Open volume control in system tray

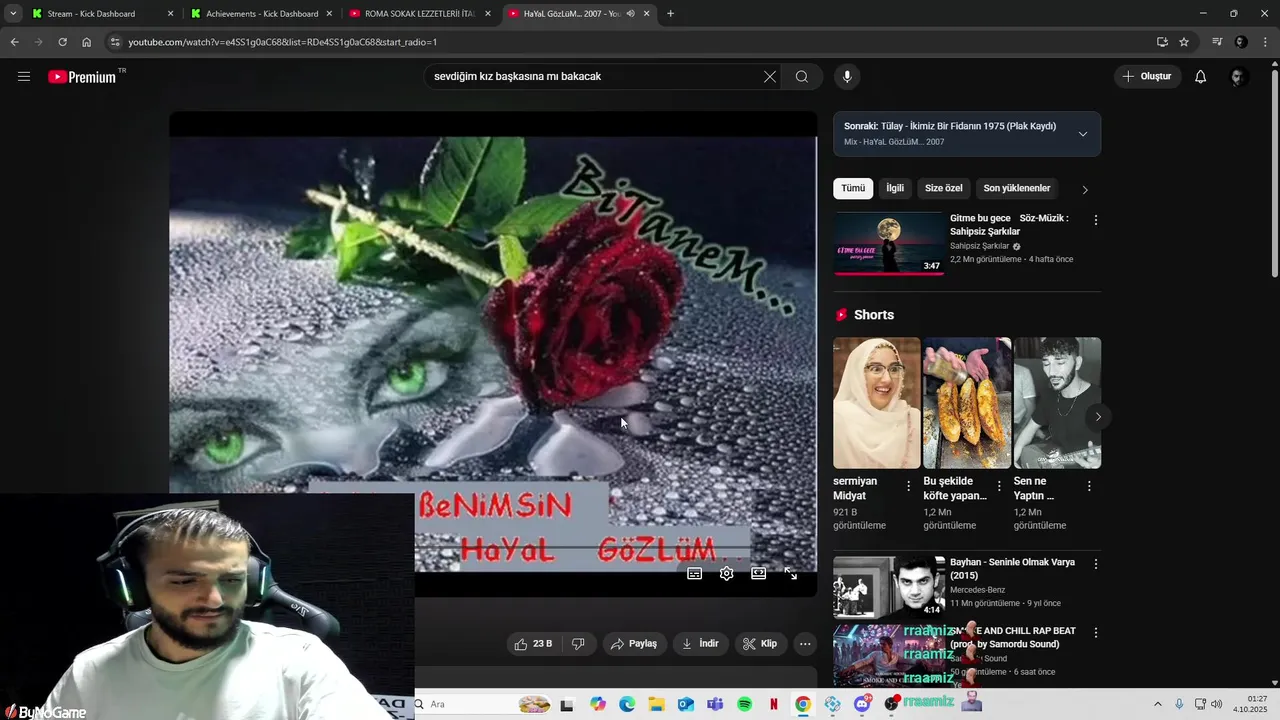click(1216, 704)
